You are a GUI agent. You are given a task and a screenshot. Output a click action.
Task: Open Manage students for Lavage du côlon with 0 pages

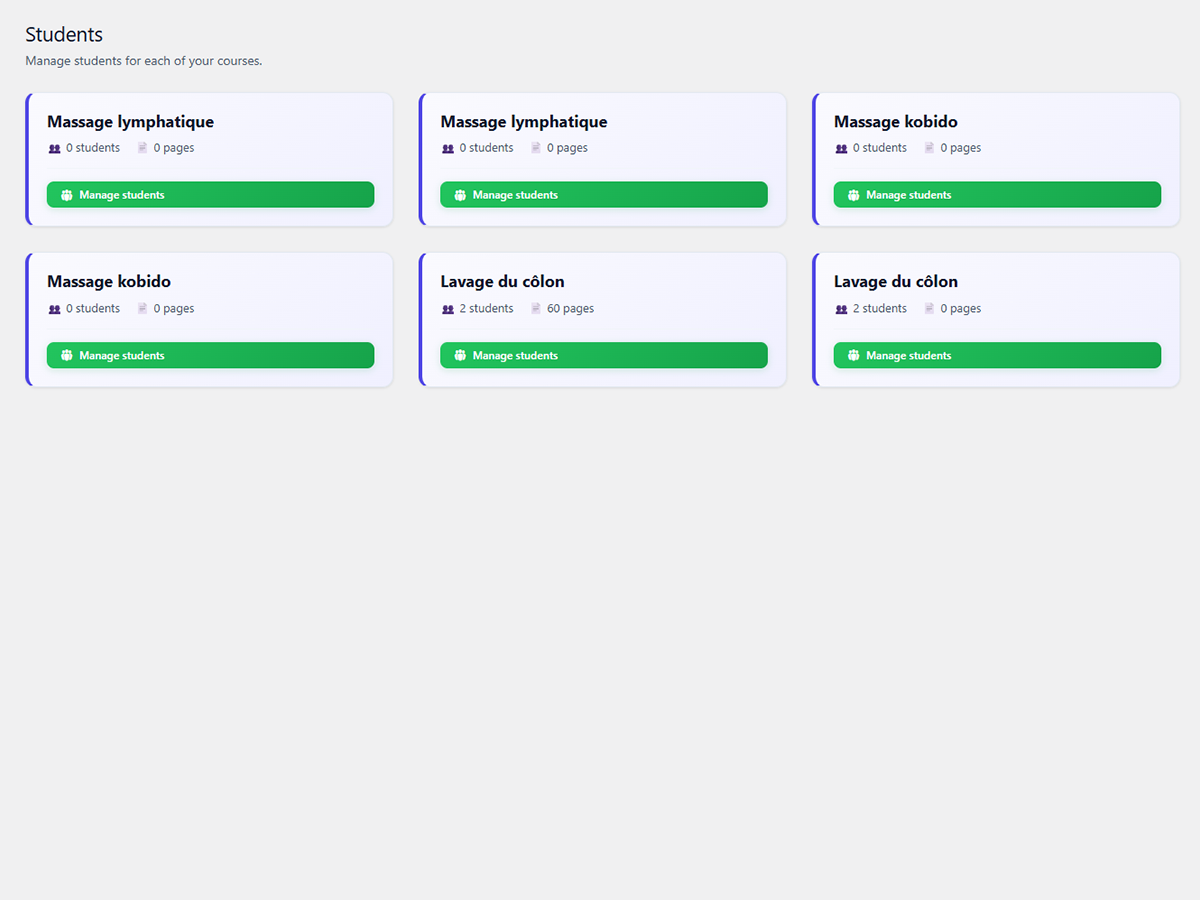click(996, 356)
